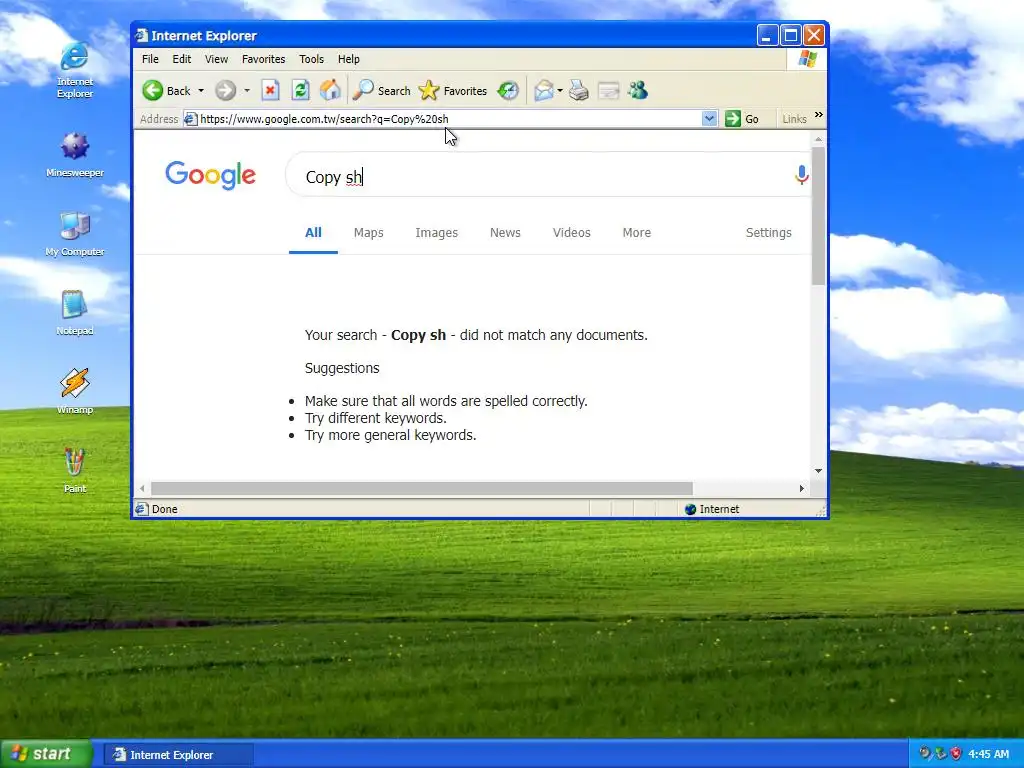Click the Done status bar text
Image resolution: width=1024 pixels, height=768 pixels.
point(165,509)
